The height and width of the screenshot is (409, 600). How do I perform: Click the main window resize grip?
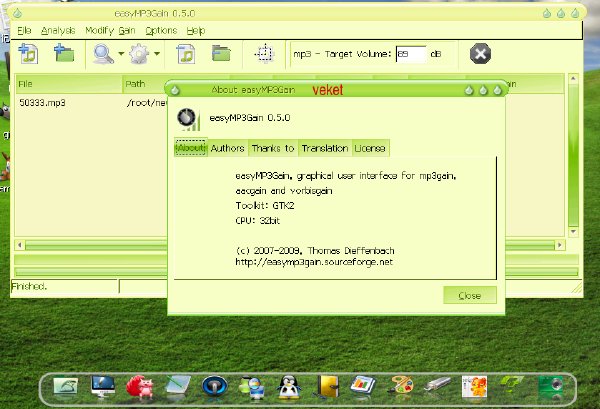click(577, 288)
